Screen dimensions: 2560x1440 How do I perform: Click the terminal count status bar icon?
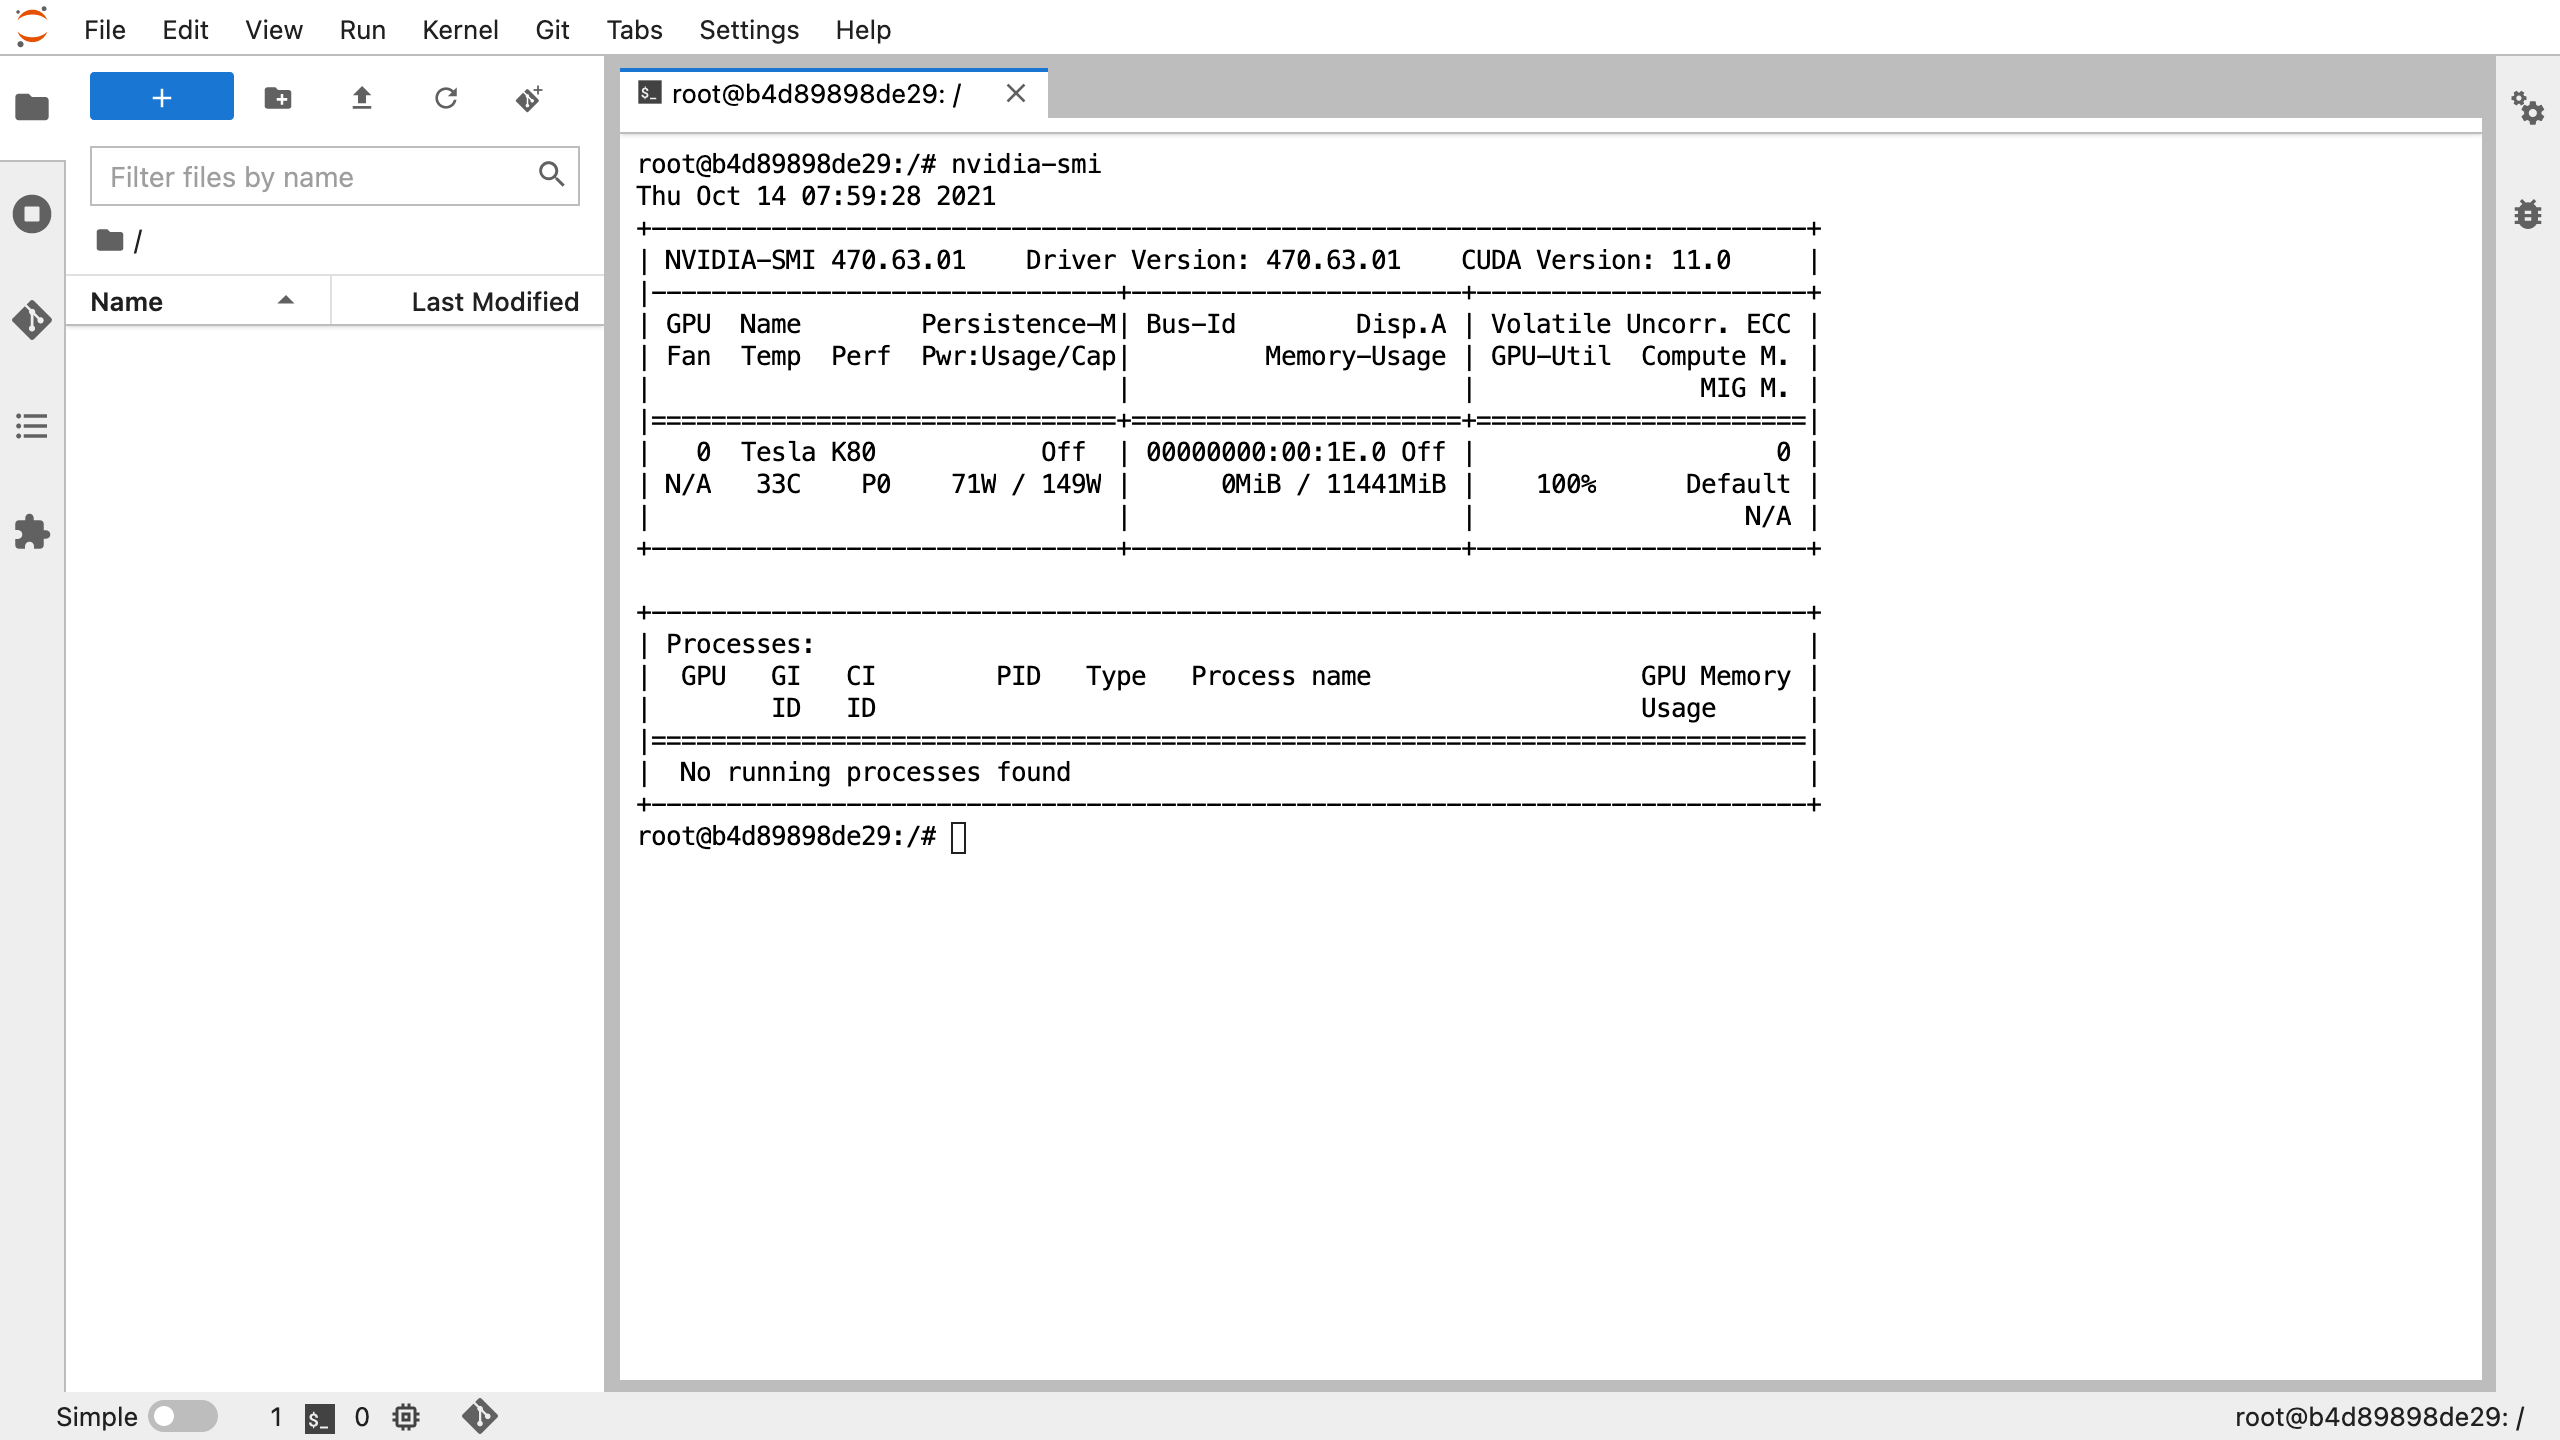(319, 1417)
